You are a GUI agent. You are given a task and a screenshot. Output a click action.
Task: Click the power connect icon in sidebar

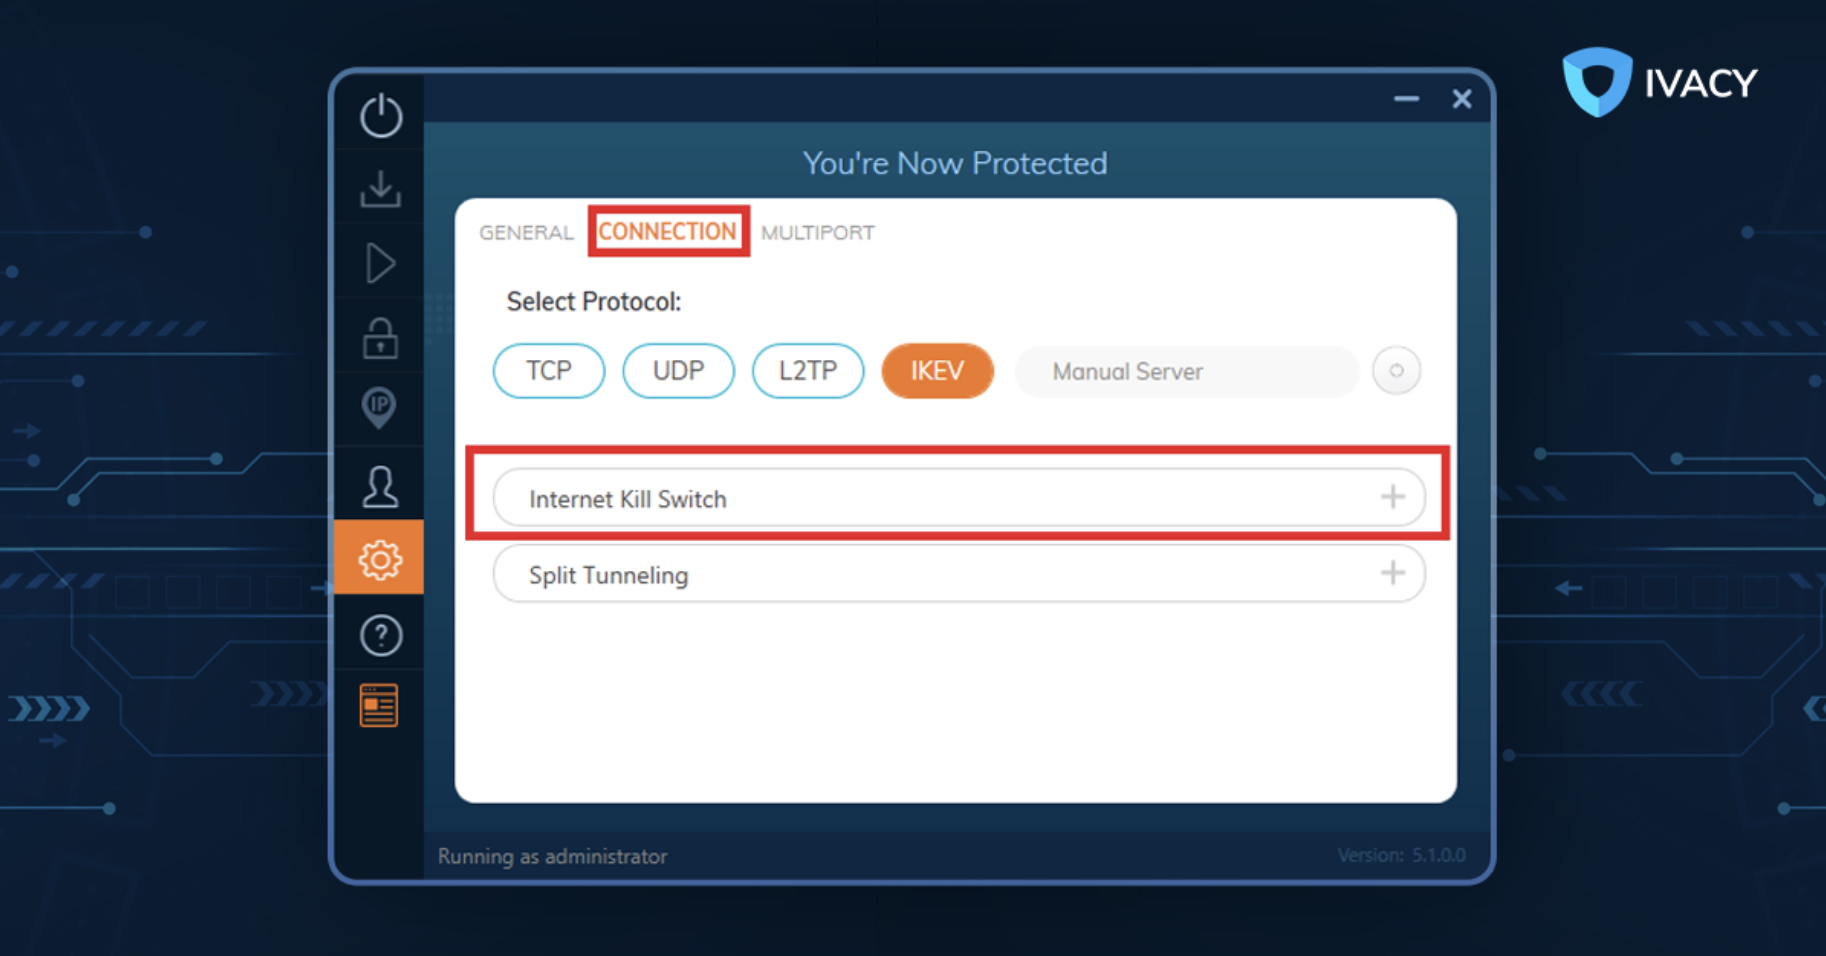coord(380,115)
